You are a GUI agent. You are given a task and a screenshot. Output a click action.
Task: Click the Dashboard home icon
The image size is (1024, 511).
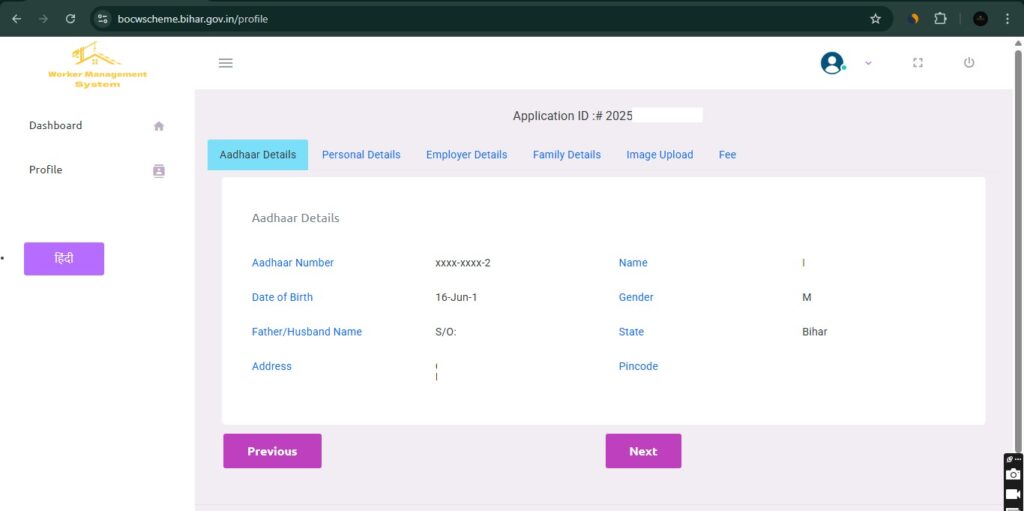click(159, 126)
